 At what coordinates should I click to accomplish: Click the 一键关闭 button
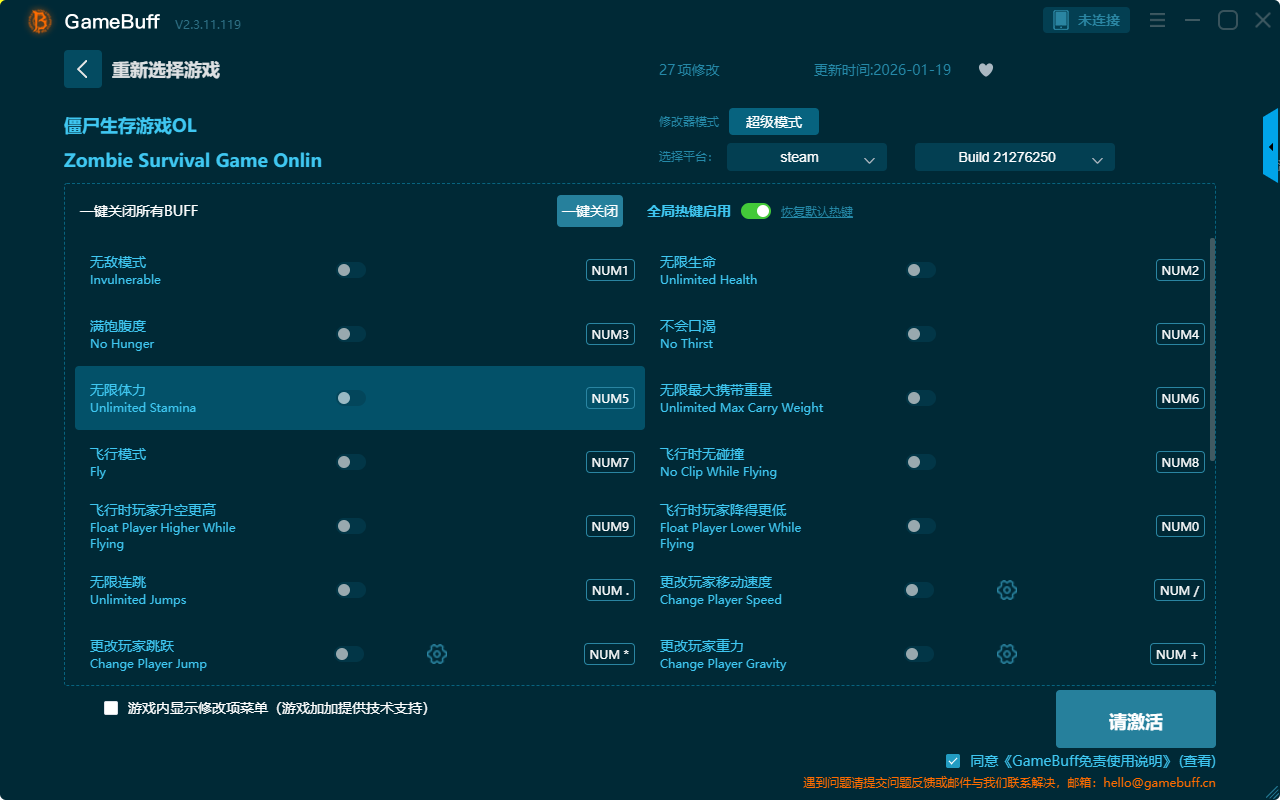(x=590, y=211)
